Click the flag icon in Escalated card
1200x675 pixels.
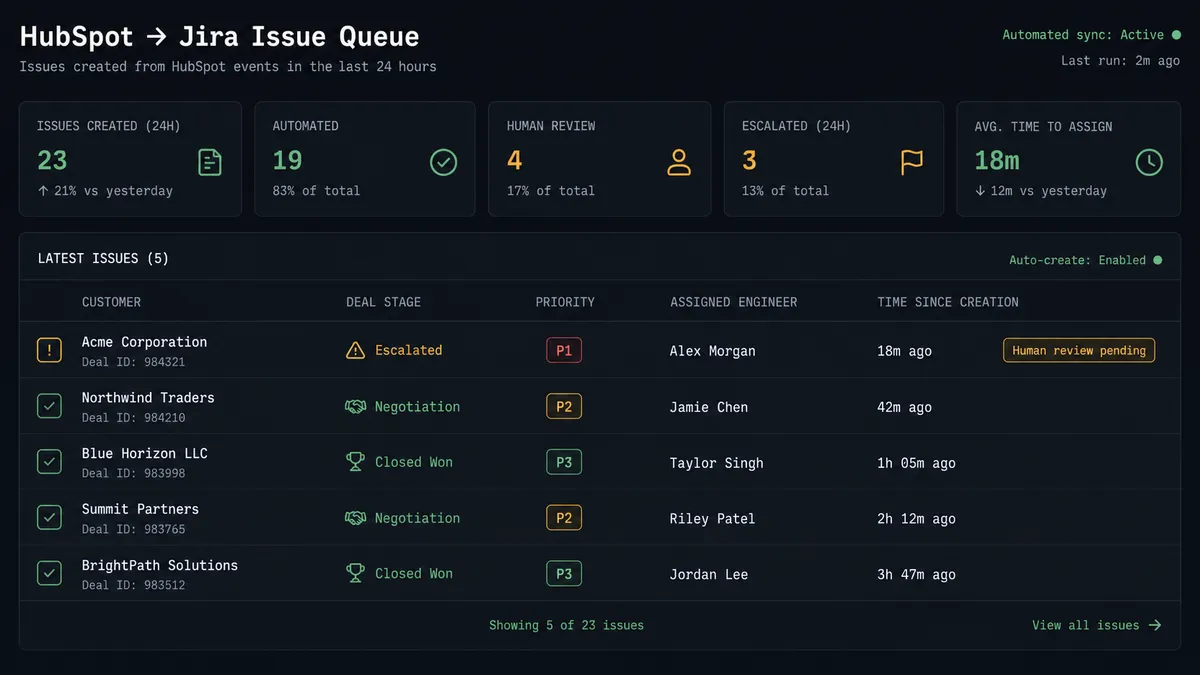[912, 162]
